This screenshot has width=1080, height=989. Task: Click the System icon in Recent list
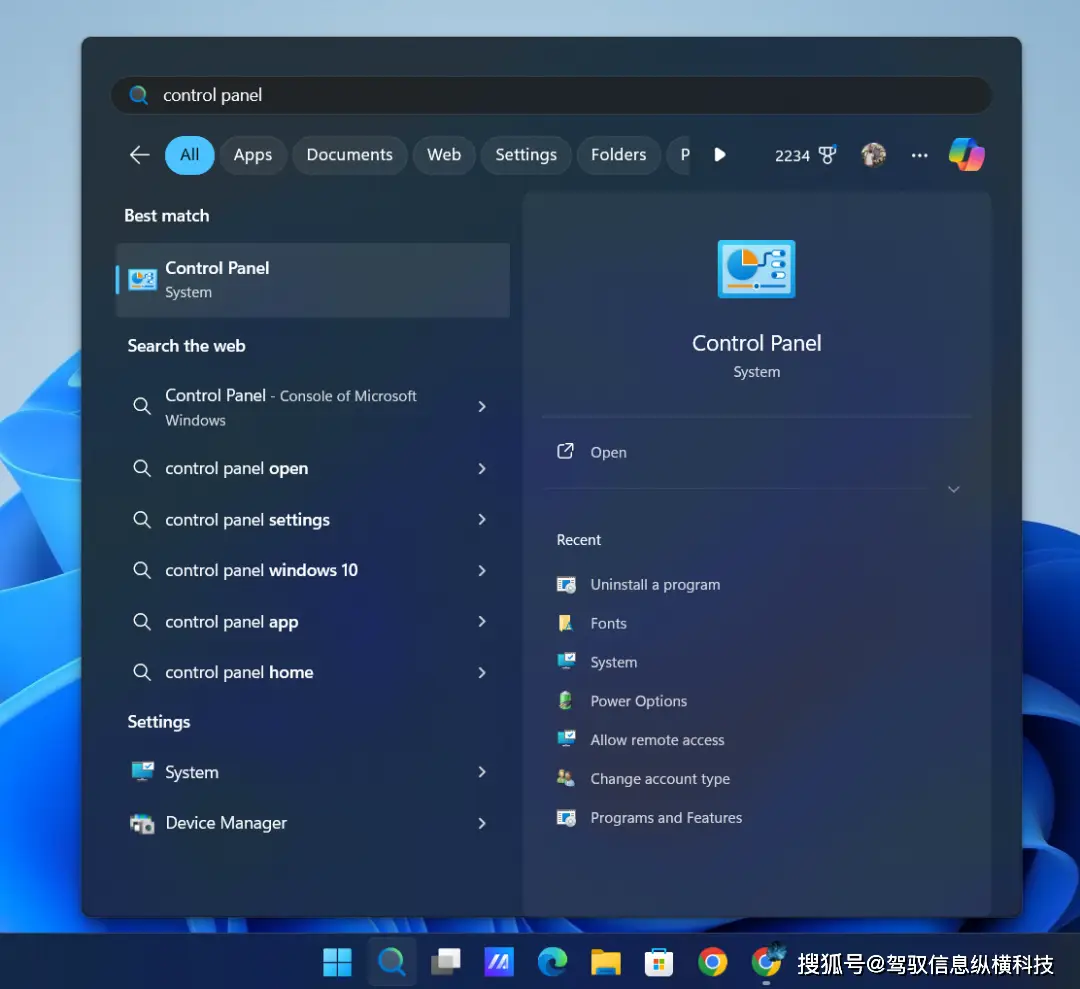click(x=565, y=662)
